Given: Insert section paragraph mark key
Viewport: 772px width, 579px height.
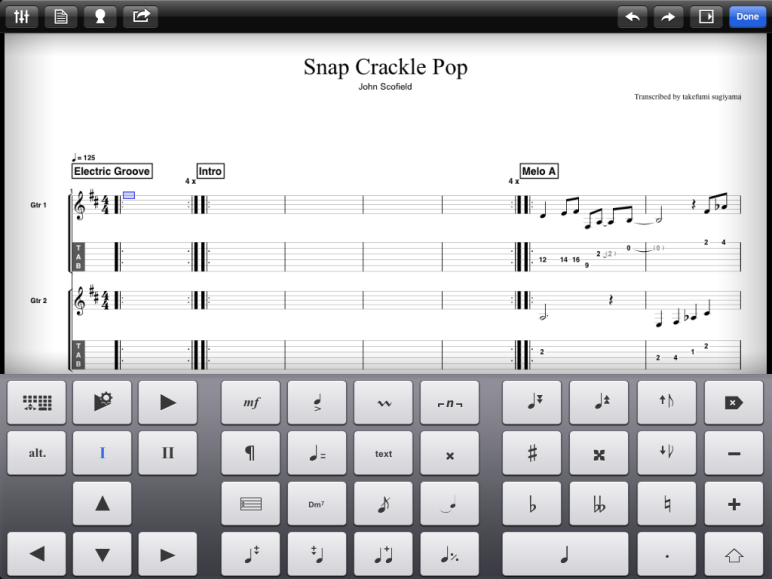Looking at the screenshot, I should click(x=251, y=453).
